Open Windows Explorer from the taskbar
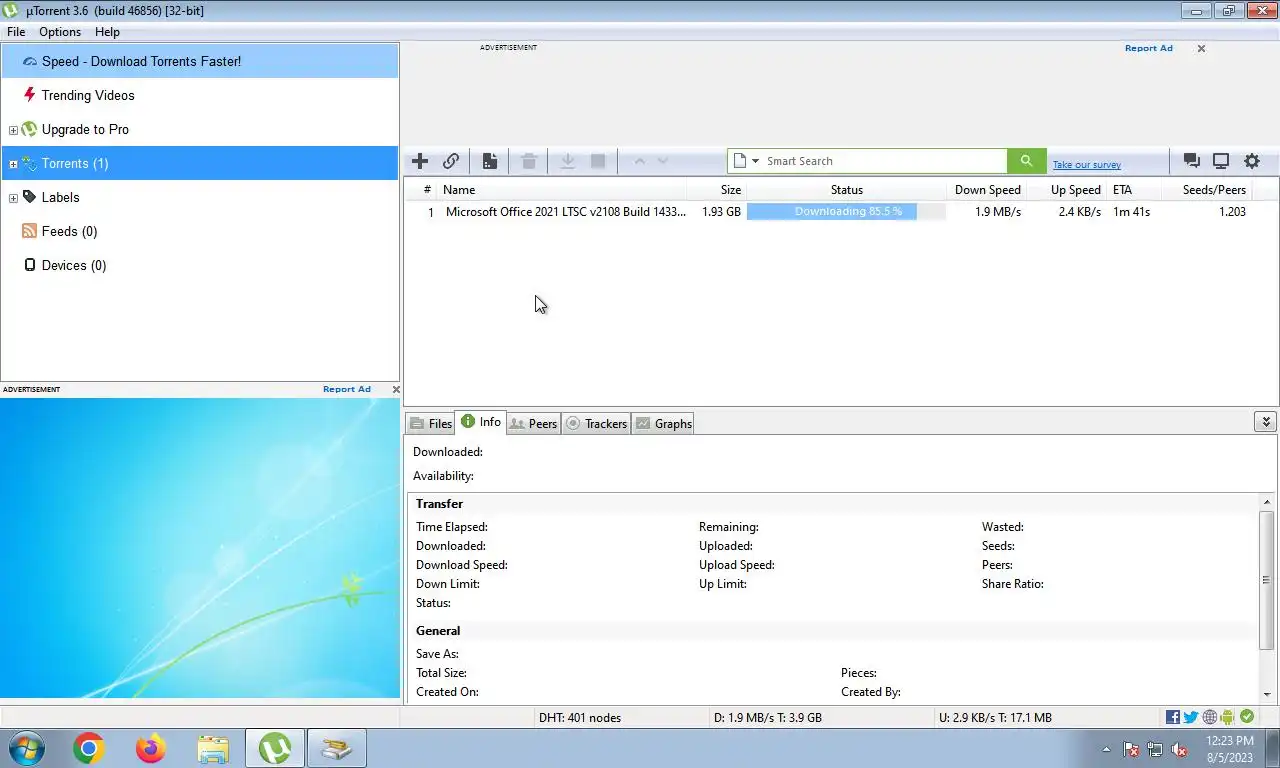 pos(213,748)
